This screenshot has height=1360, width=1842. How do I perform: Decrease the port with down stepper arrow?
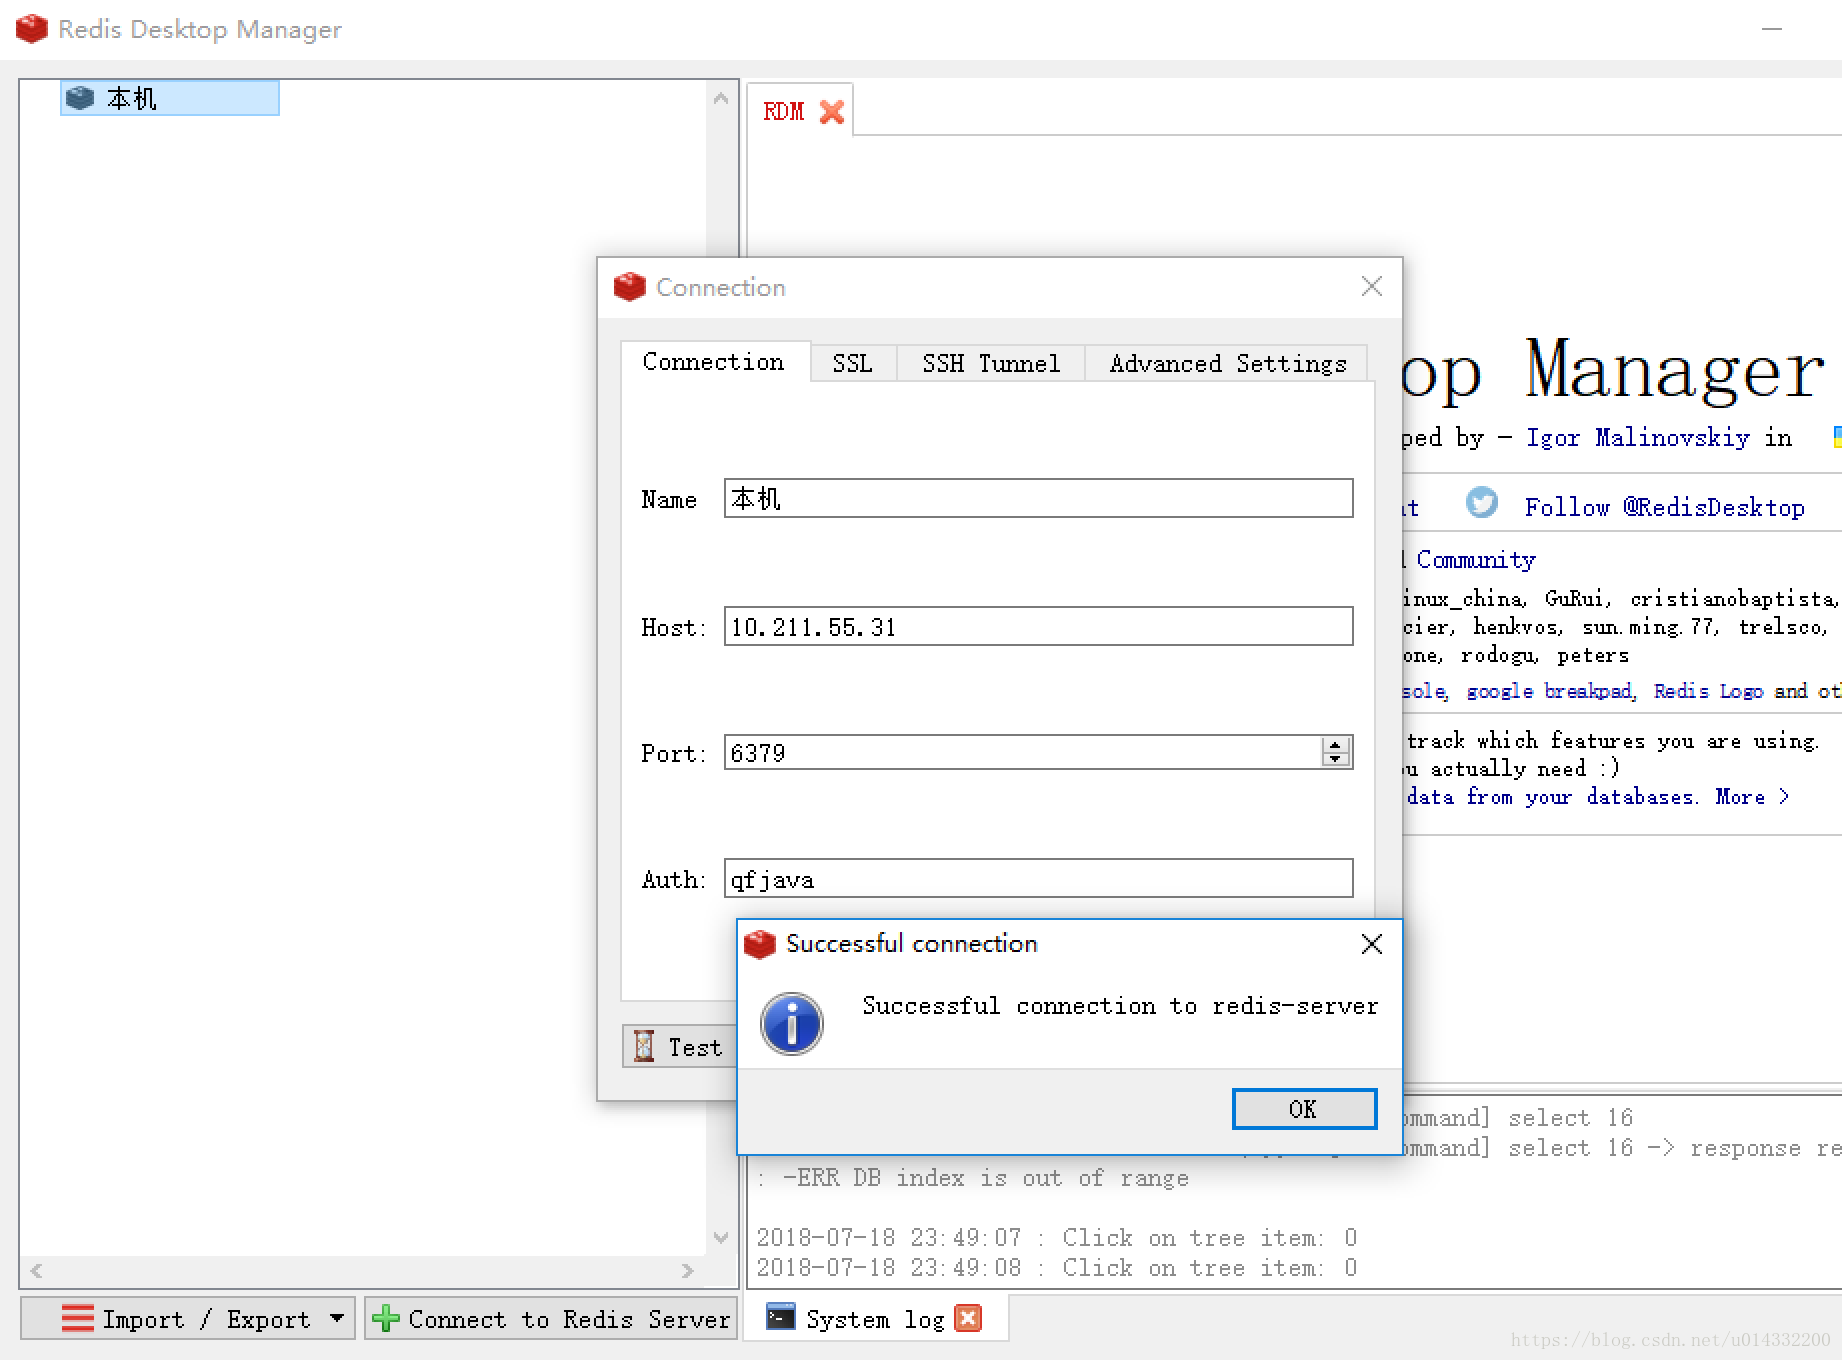coord(1336,759)
